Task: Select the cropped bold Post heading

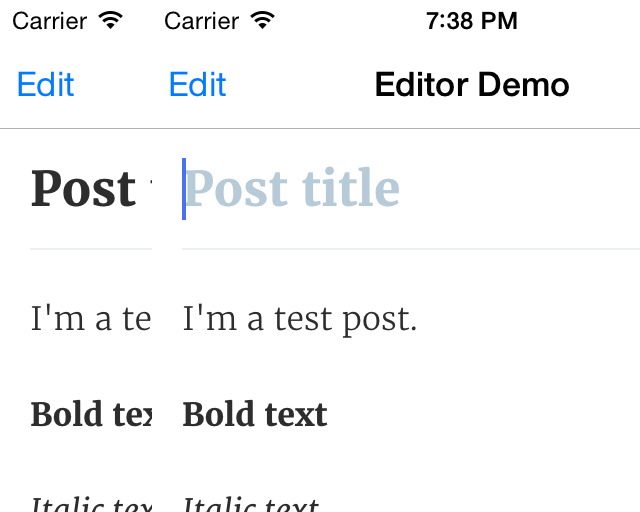Action: click(x=91, y=188)
